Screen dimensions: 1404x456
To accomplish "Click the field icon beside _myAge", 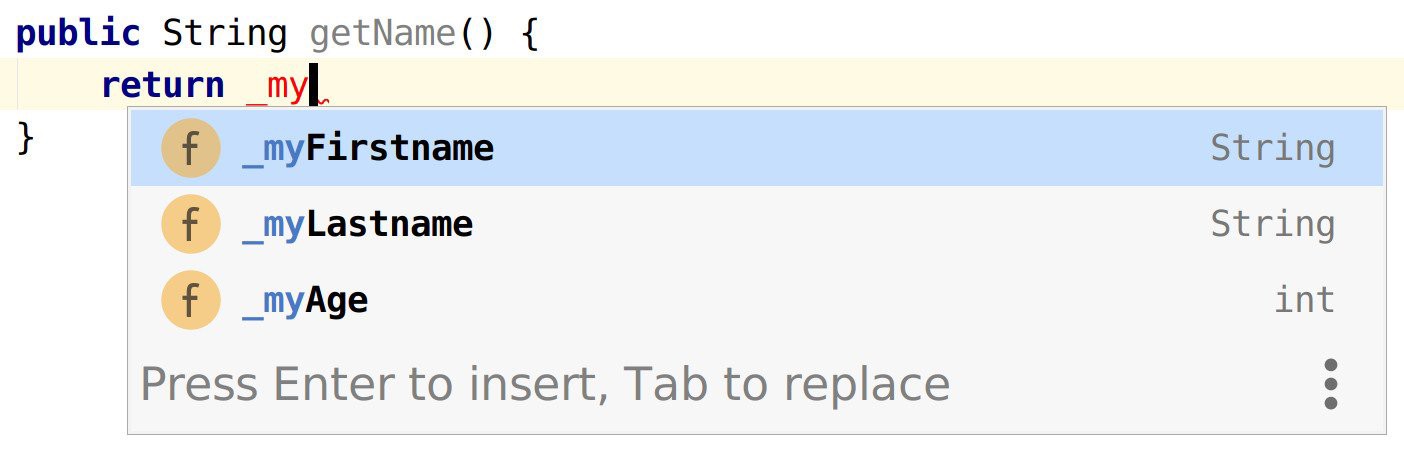I will [190, 300].
